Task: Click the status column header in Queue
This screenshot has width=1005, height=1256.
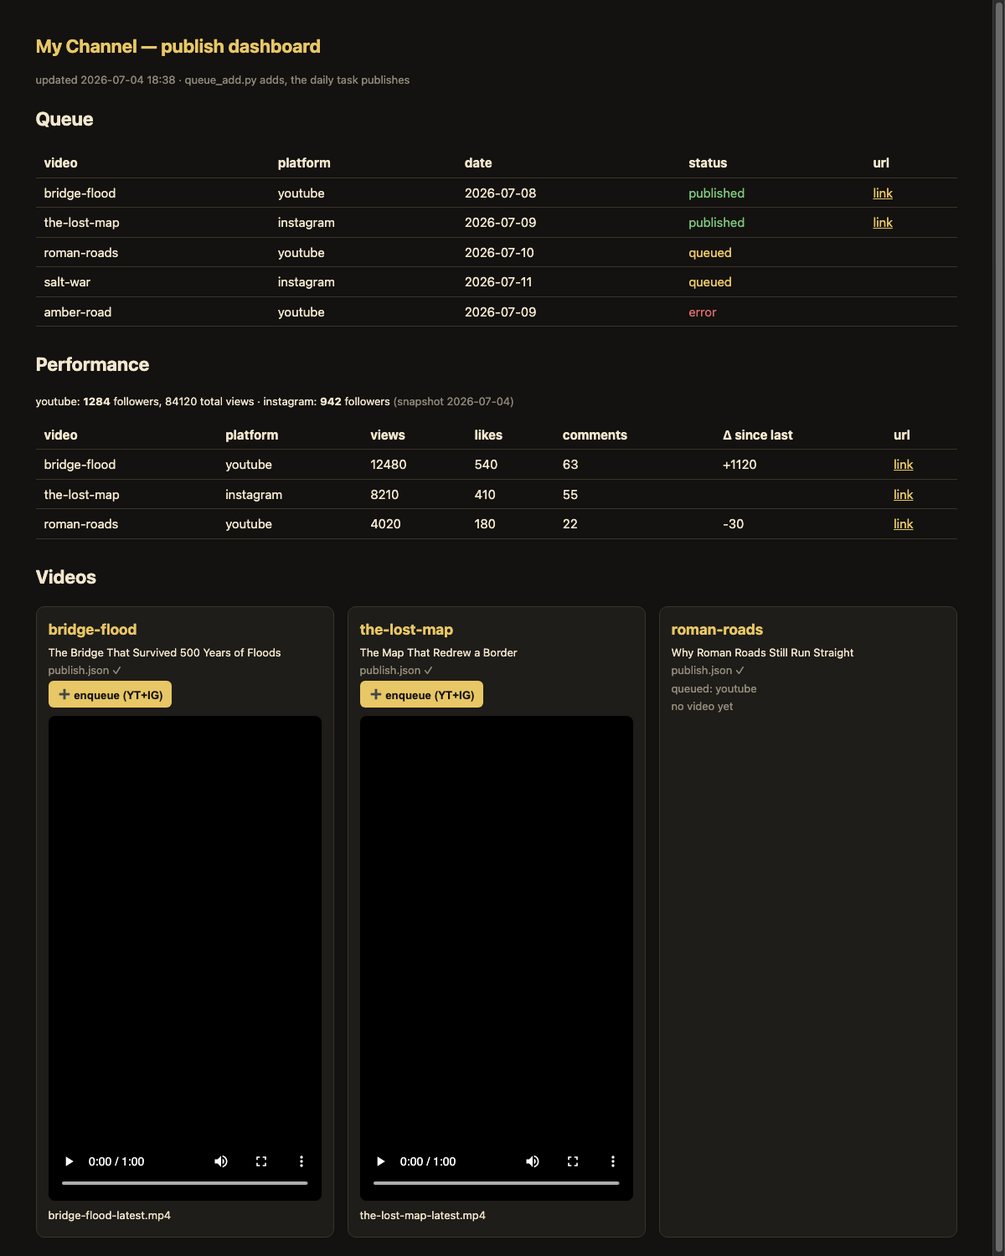Action: [x=708, y=163]
